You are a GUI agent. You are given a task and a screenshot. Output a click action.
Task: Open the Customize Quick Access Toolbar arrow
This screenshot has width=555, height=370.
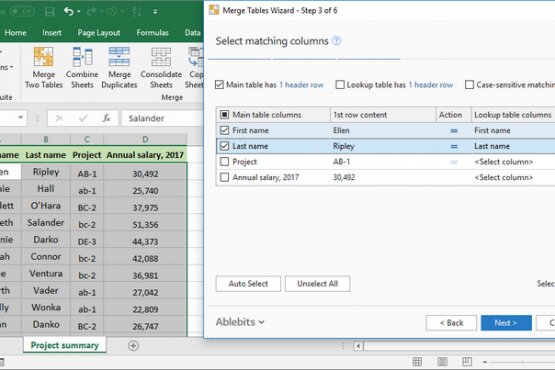coord(155,12)
